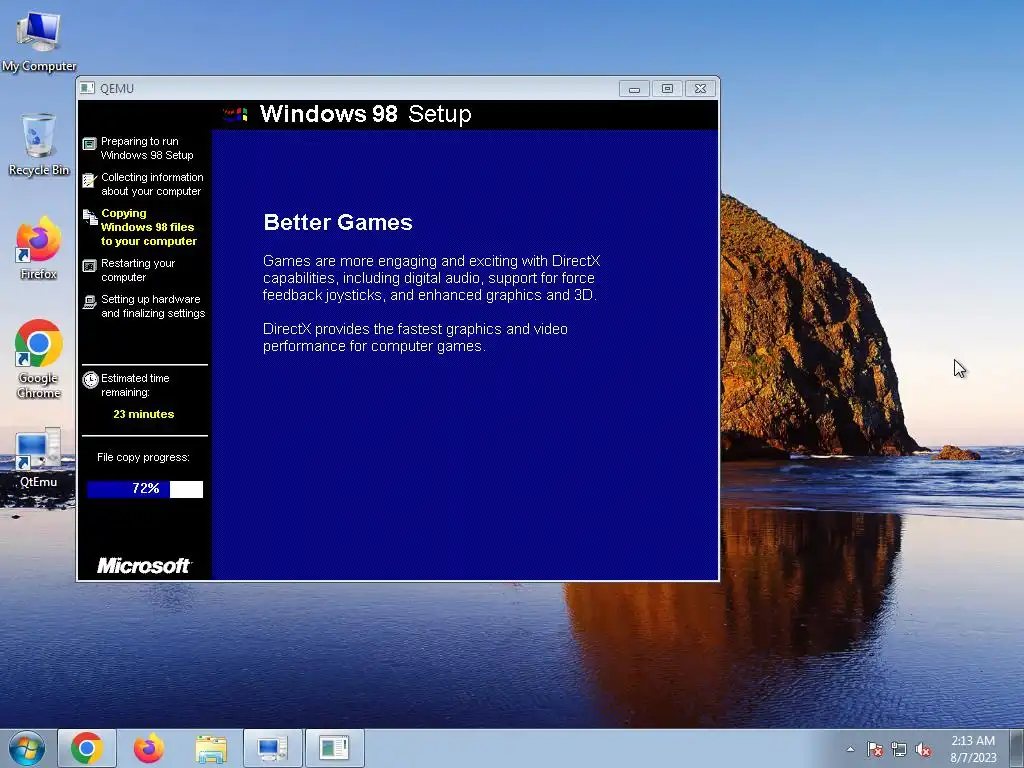This screenshot has width=1024, height=768.
Task: Open the Recycle Bin icon
Action: (x=39, y=144)
